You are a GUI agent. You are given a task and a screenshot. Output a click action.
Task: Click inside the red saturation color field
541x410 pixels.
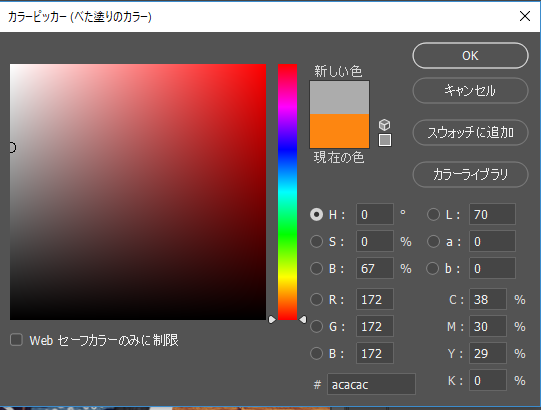(x=138, y=192)
